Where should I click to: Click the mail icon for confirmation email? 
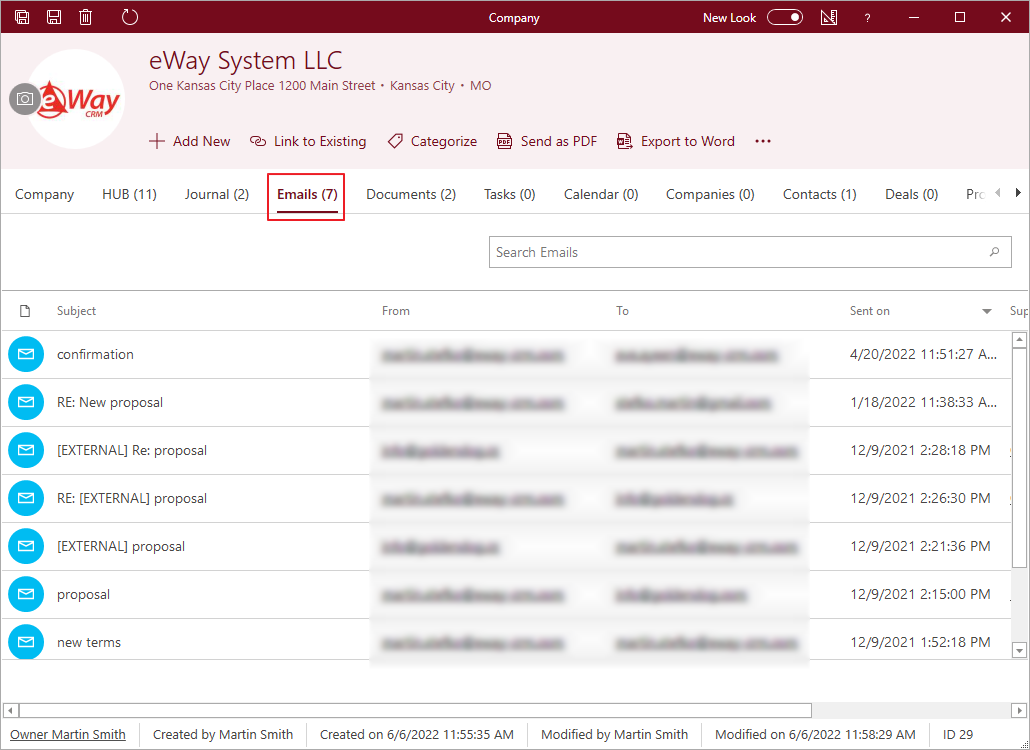26,354
